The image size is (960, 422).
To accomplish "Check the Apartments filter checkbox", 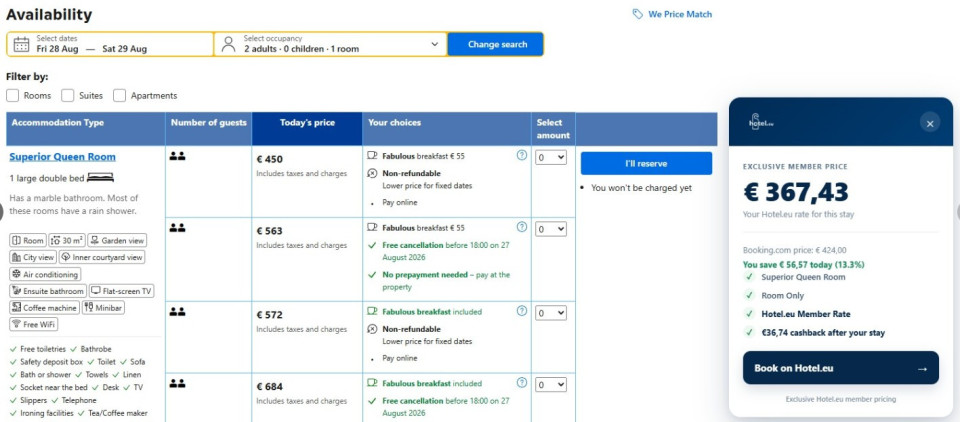I will click(x=119, y=96).
